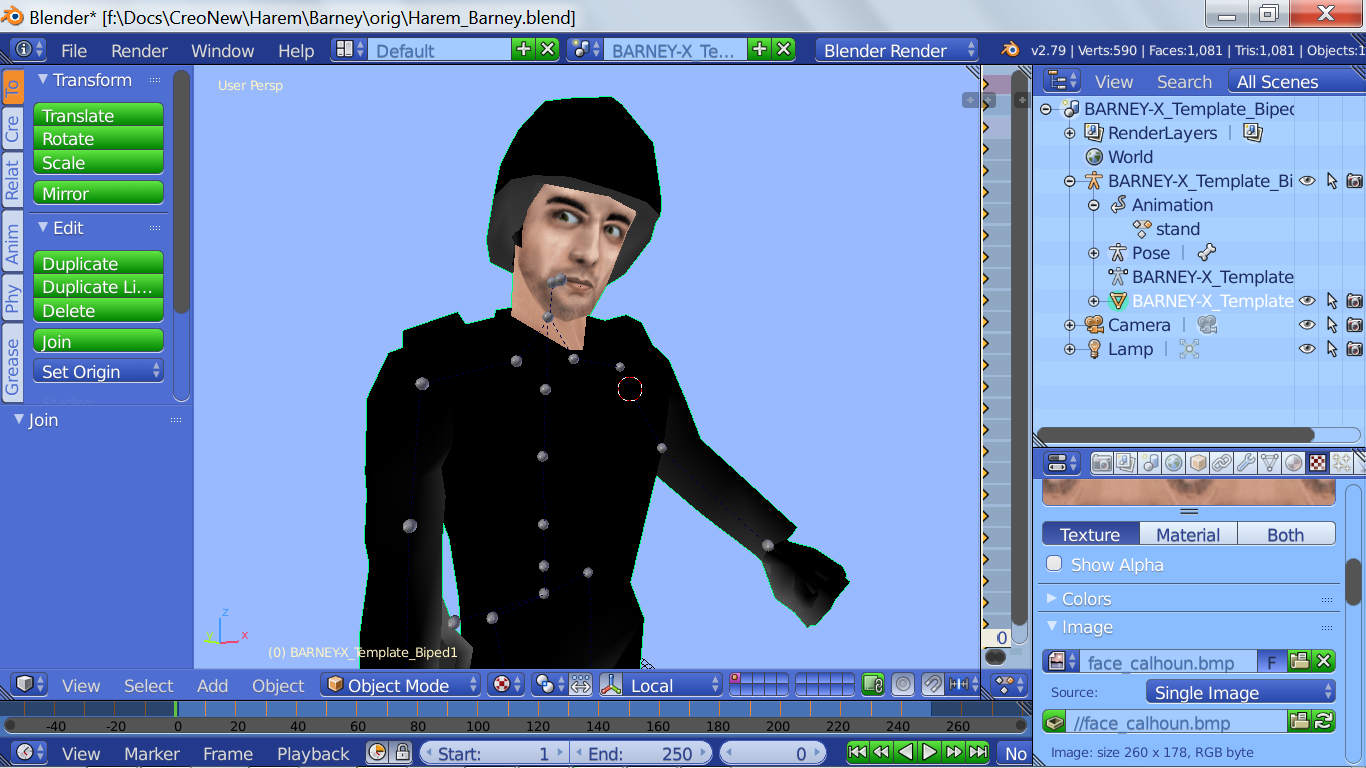Screen dimensions: 1366x768
Task: Open the Single Image source dropdown
Action: [x=1239, y=692]
